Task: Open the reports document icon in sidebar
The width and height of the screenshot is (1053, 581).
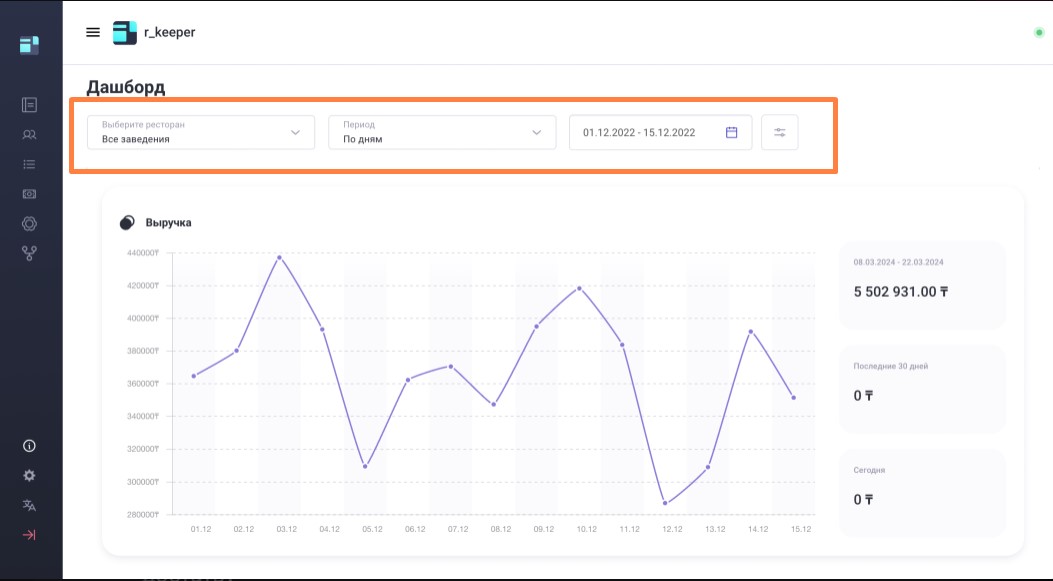Action: click(x=30, y=105)
